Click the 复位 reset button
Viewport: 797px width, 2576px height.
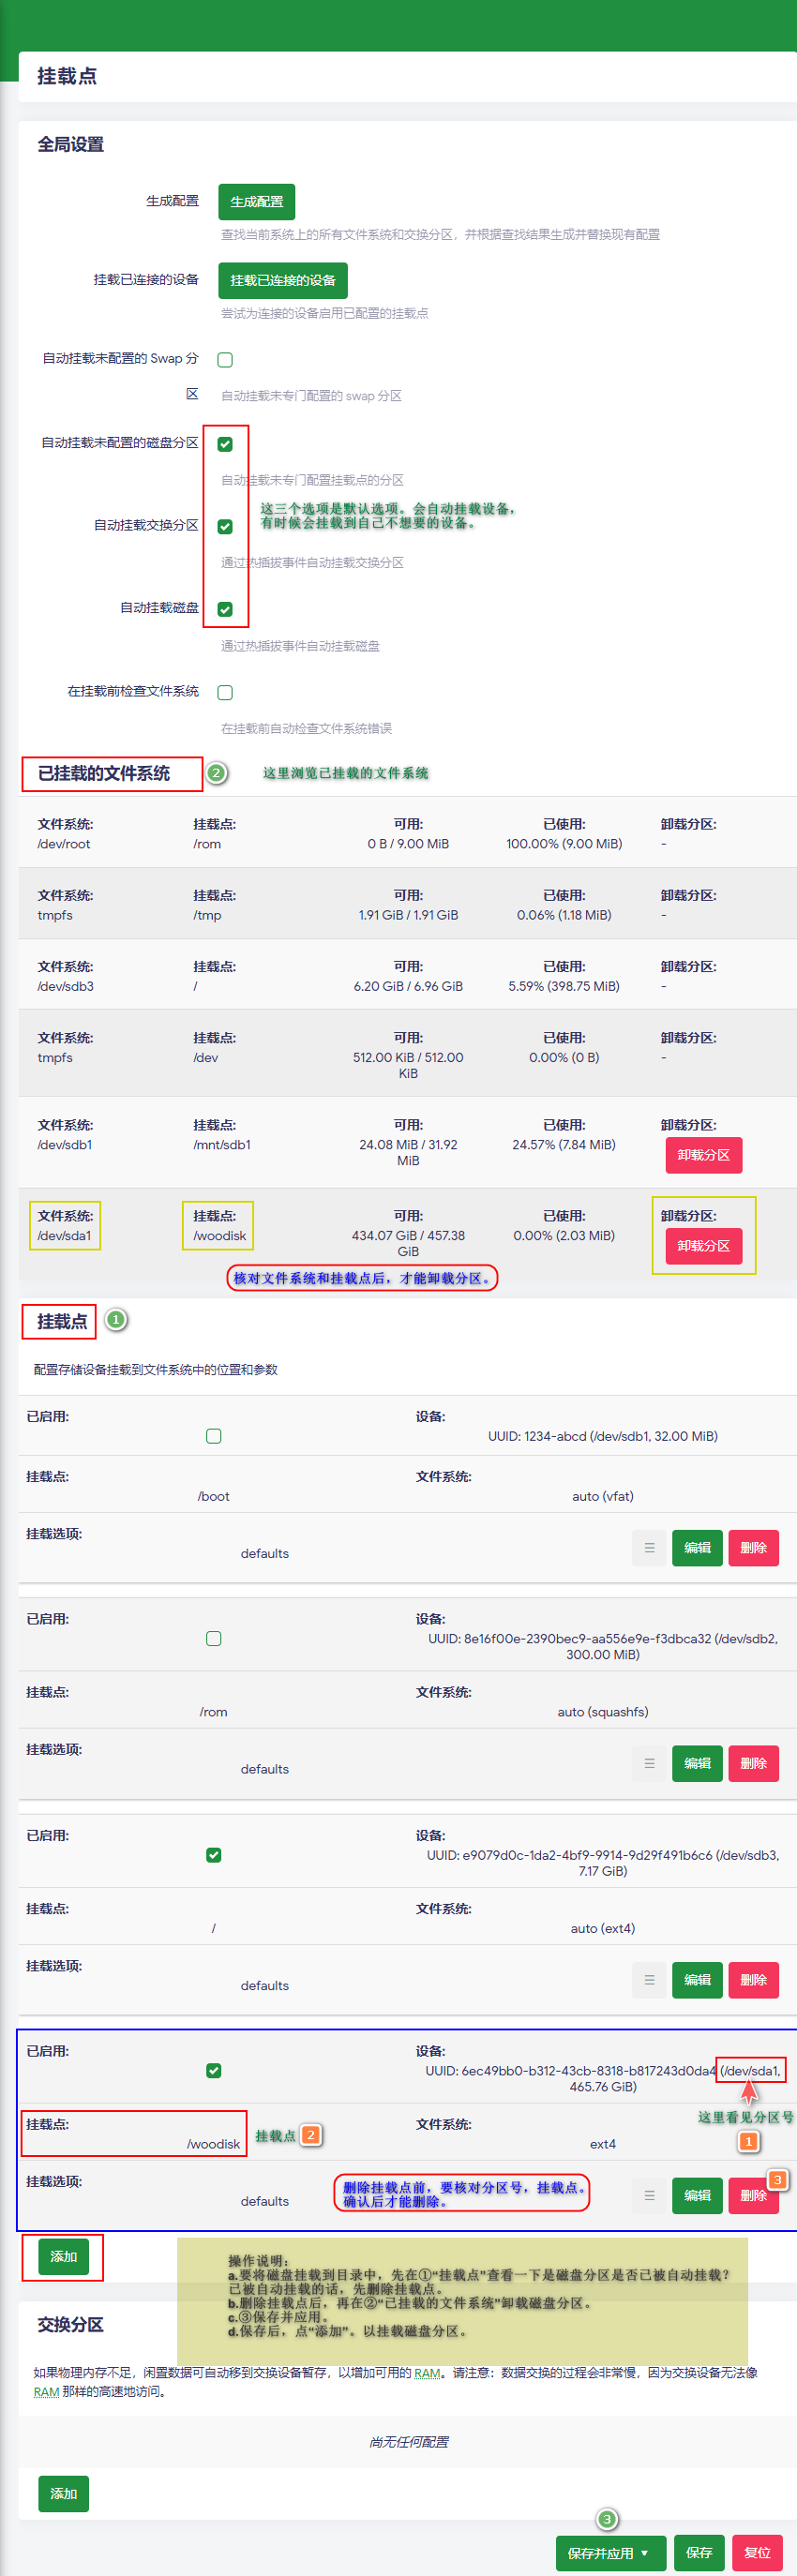pyautogui.click(x=757, y=2552)
